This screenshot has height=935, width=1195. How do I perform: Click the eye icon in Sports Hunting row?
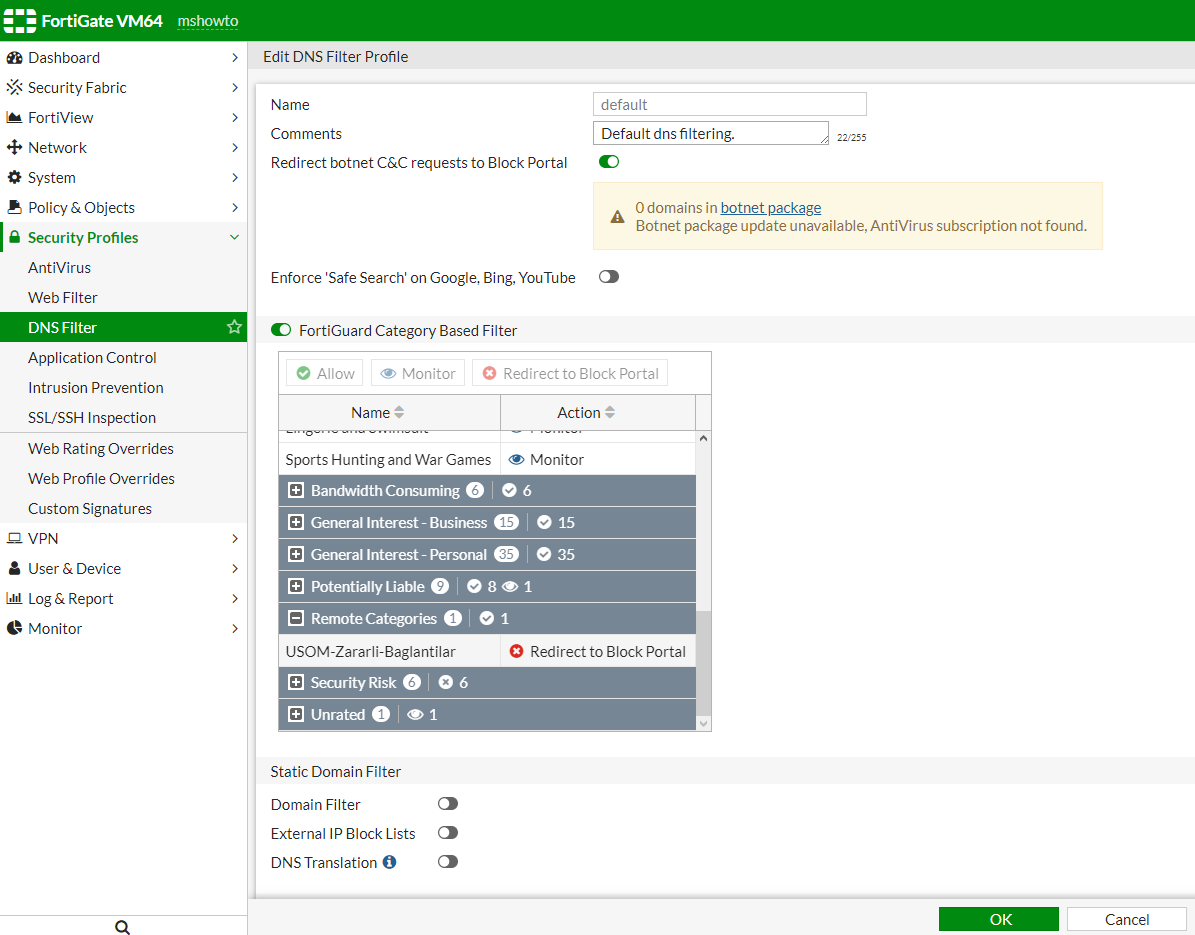click(516, 459)
